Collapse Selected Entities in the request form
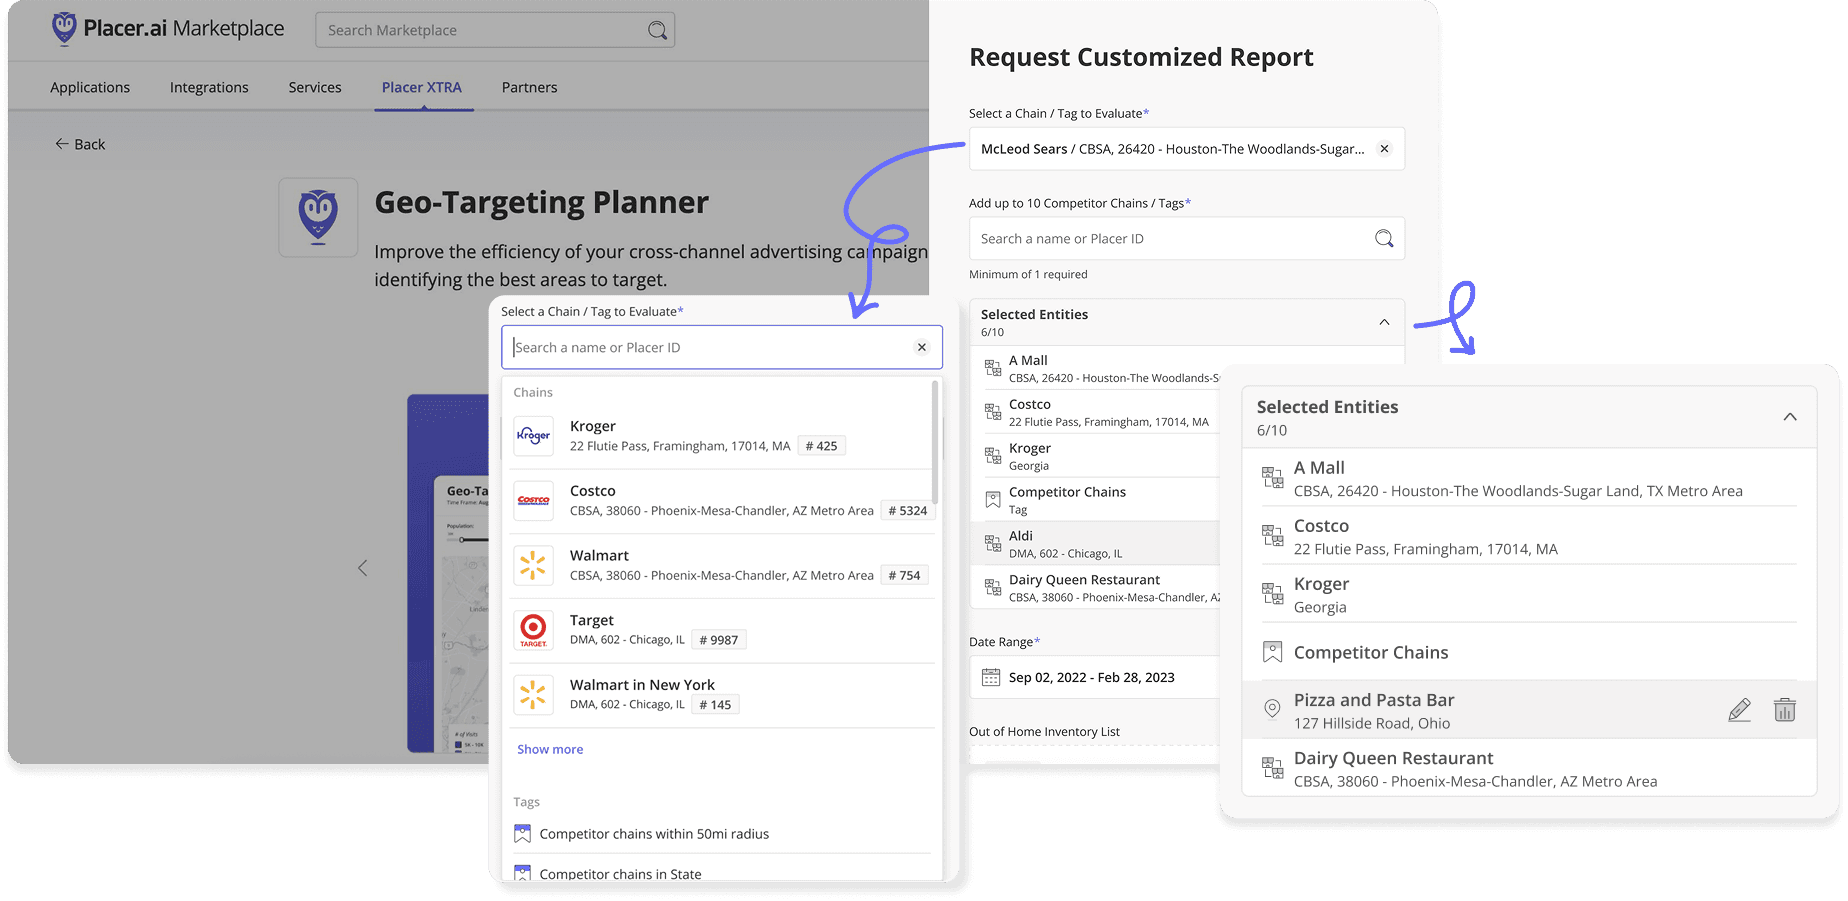The height and width of the screenshot is (901, 1848). click(x=1384, y=322)
